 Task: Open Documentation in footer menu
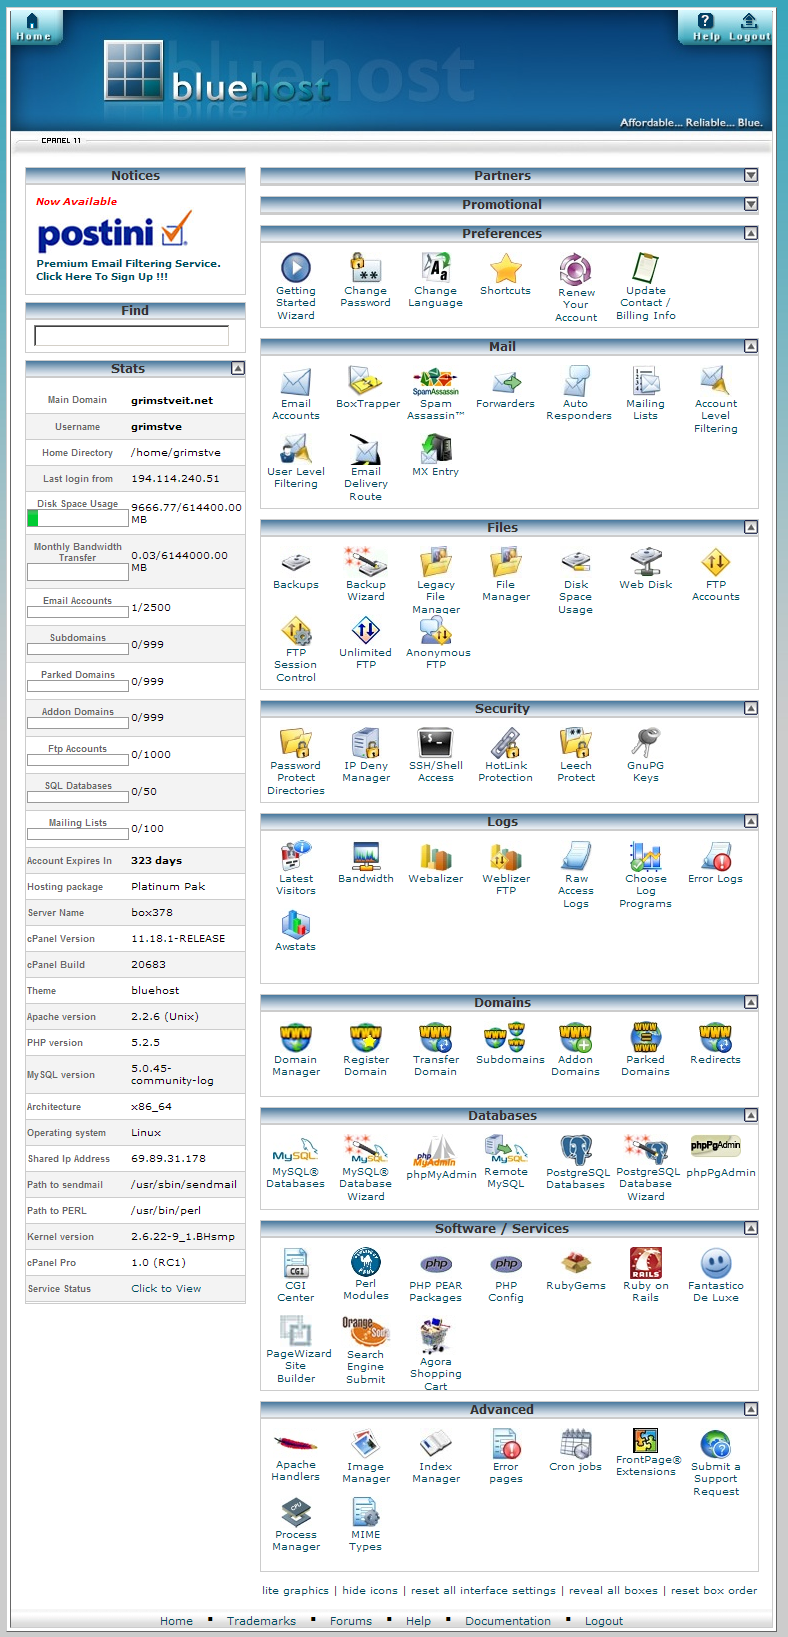click(x=508, y=1621)
